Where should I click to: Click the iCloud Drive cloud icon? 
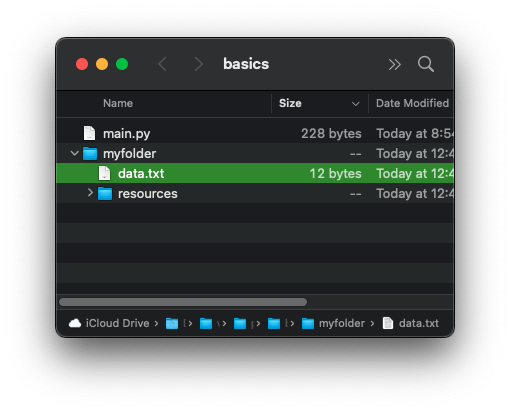(75, 323)
